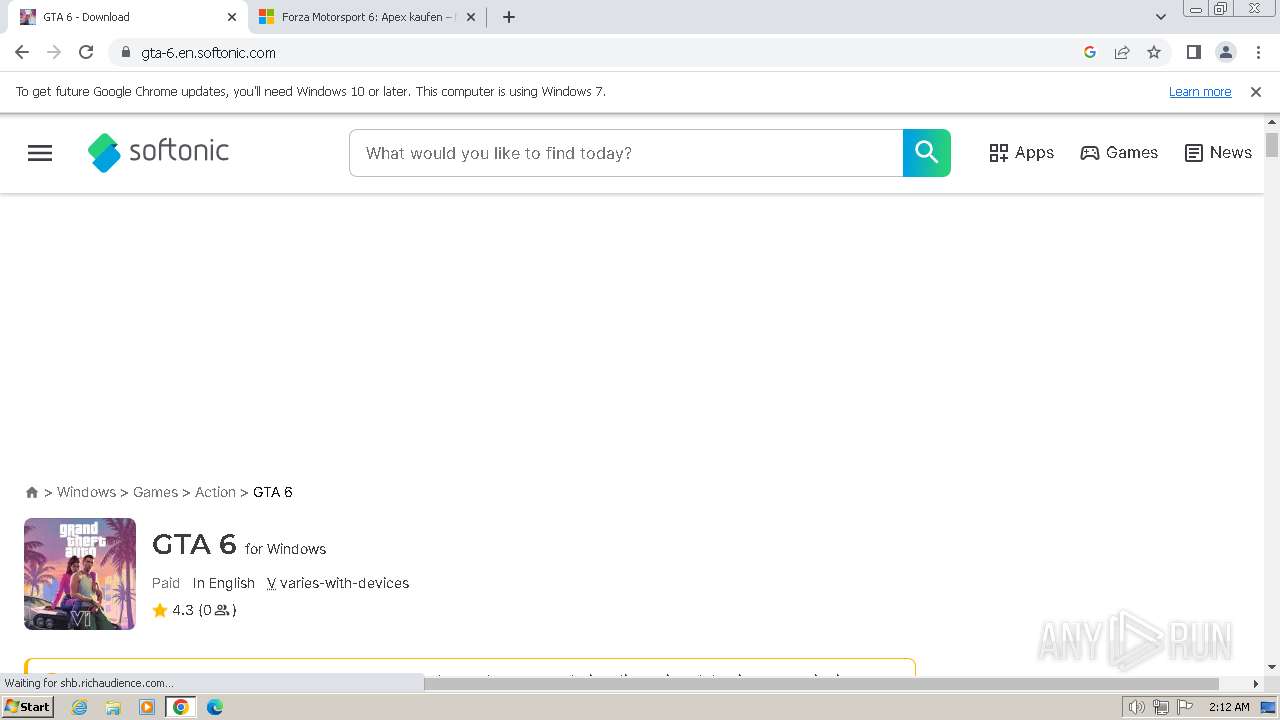1280x720 pixels.
Task: Click the Action Center flag icon
Action: point(1185,707)
